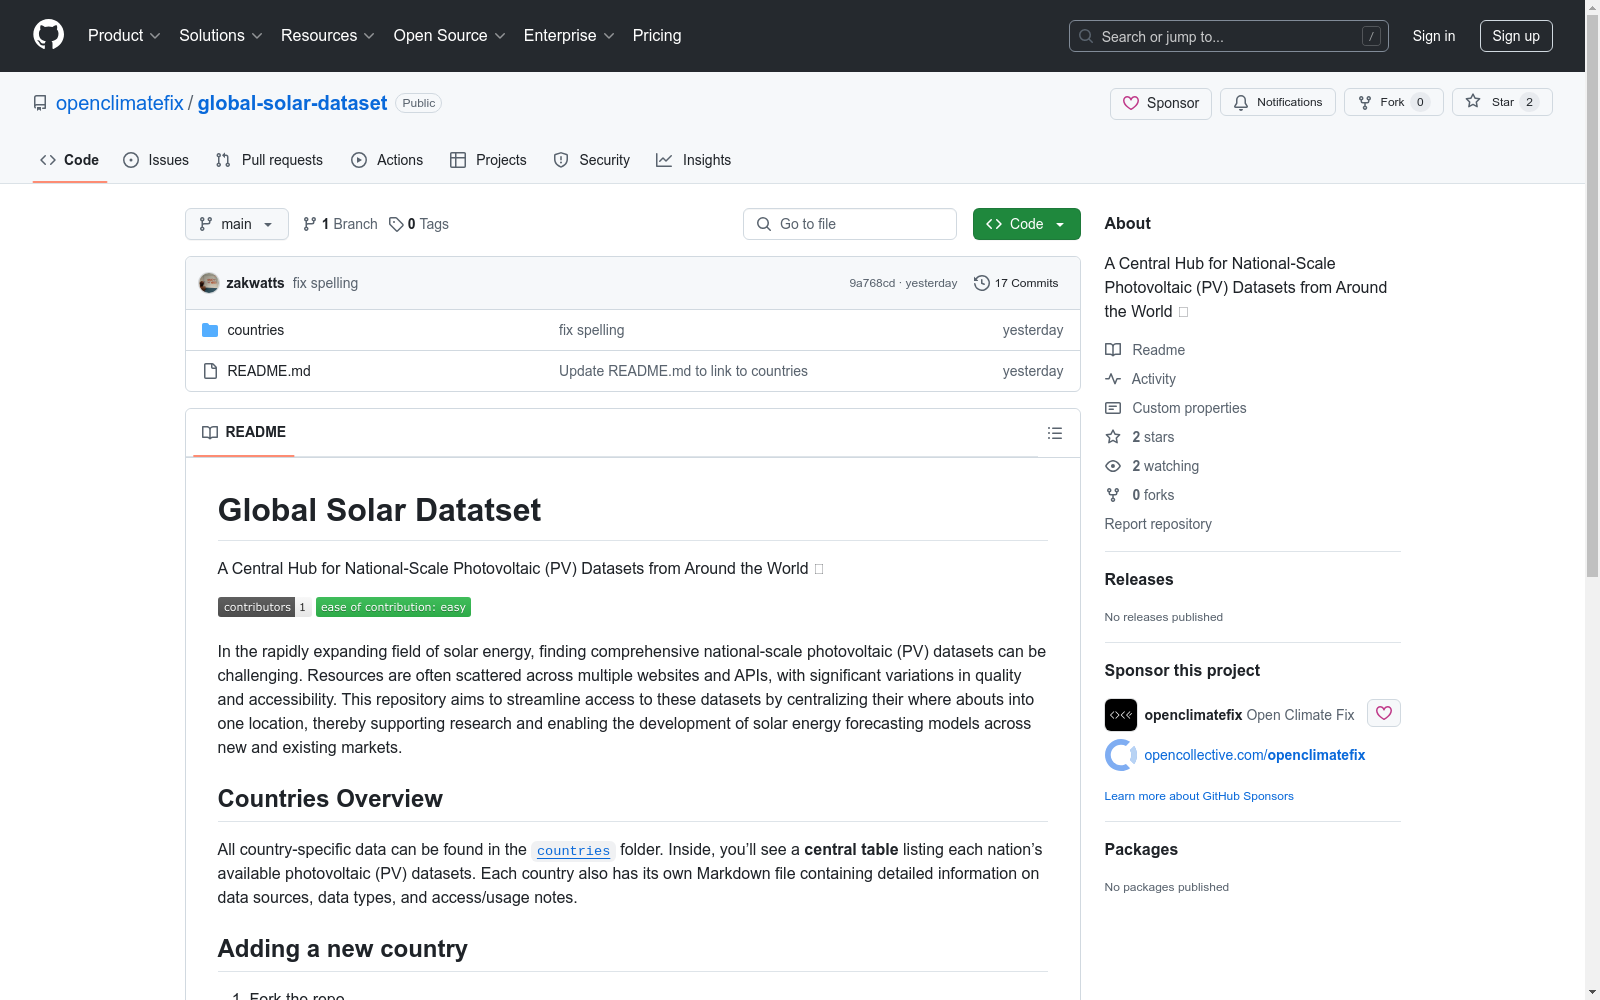
Task: Switch to the Pull requests tab
Action: (x=269, y=160)
